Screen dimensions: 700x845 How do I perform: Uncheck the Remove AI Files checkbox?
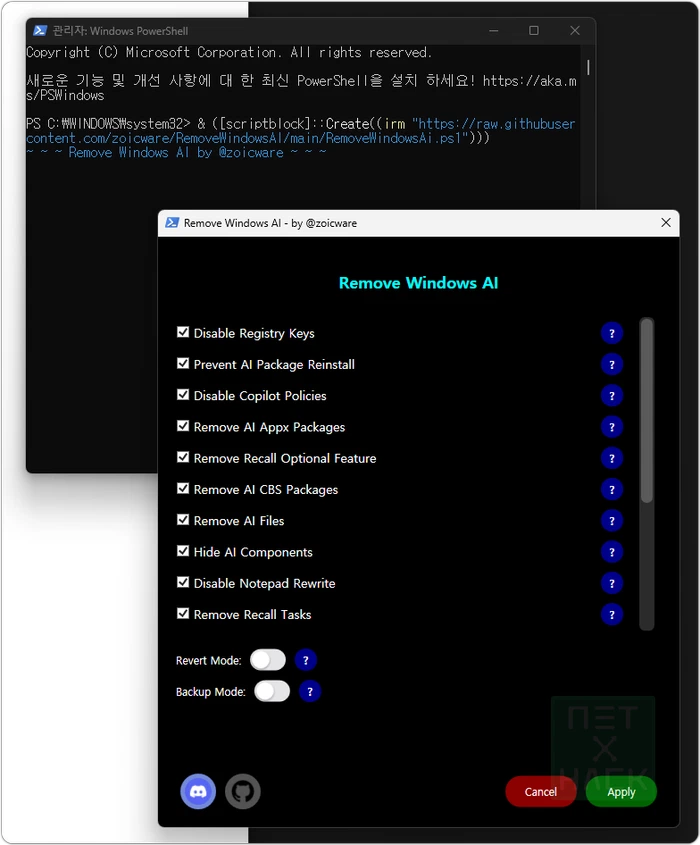pyautogui.click(x=183, y=520)
